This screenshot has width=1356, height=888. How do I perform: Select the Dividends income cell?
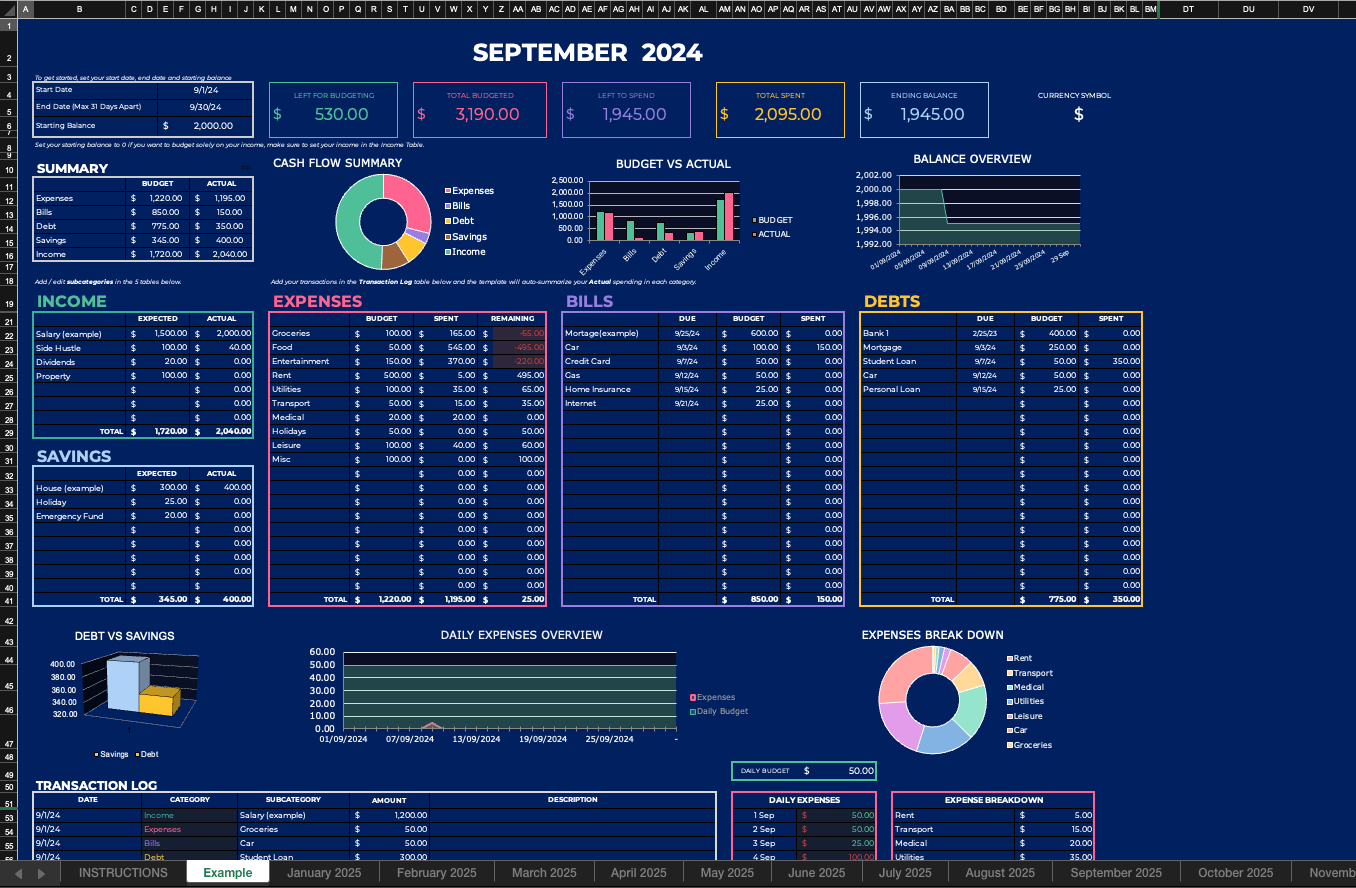80,362
